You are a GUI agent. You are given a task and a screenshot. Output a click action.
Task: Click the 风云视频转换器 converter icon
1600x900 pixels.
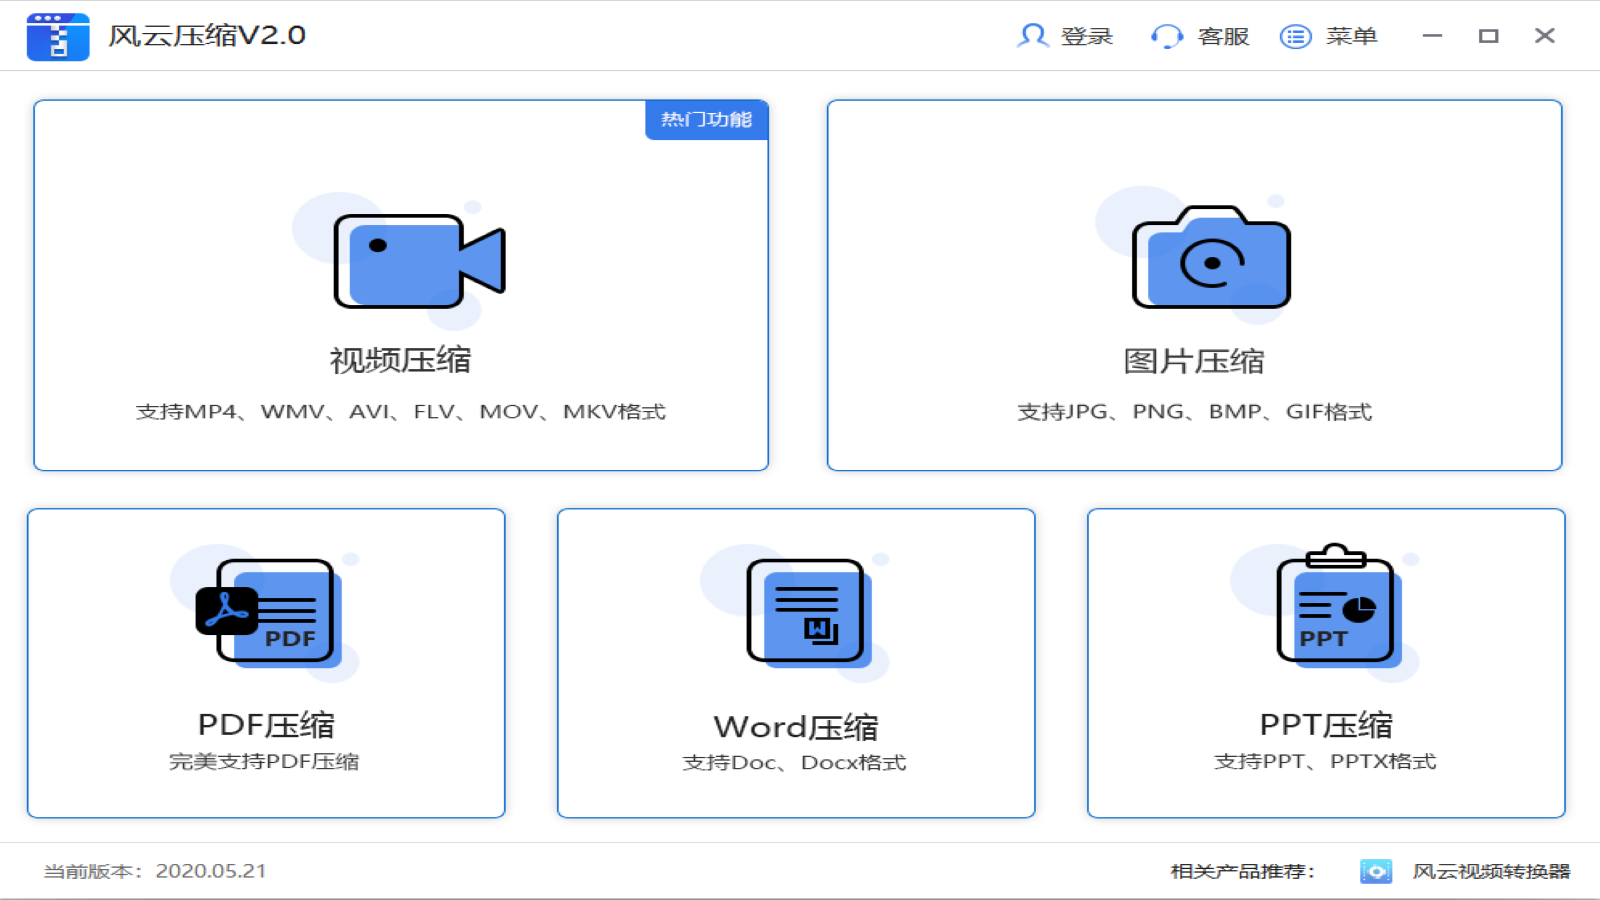click(x=1377, y=870)
